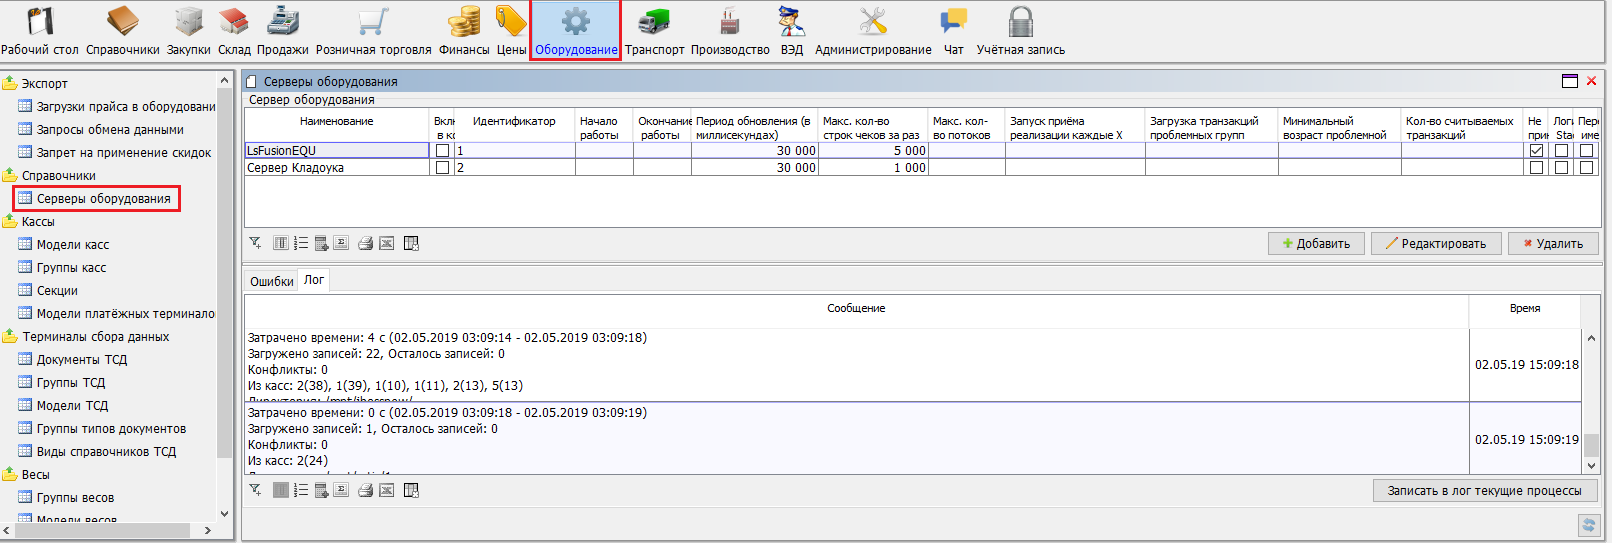Toggle the 'Вкл' checkbox for Сервер Кладоука

(x=442, y=168)
